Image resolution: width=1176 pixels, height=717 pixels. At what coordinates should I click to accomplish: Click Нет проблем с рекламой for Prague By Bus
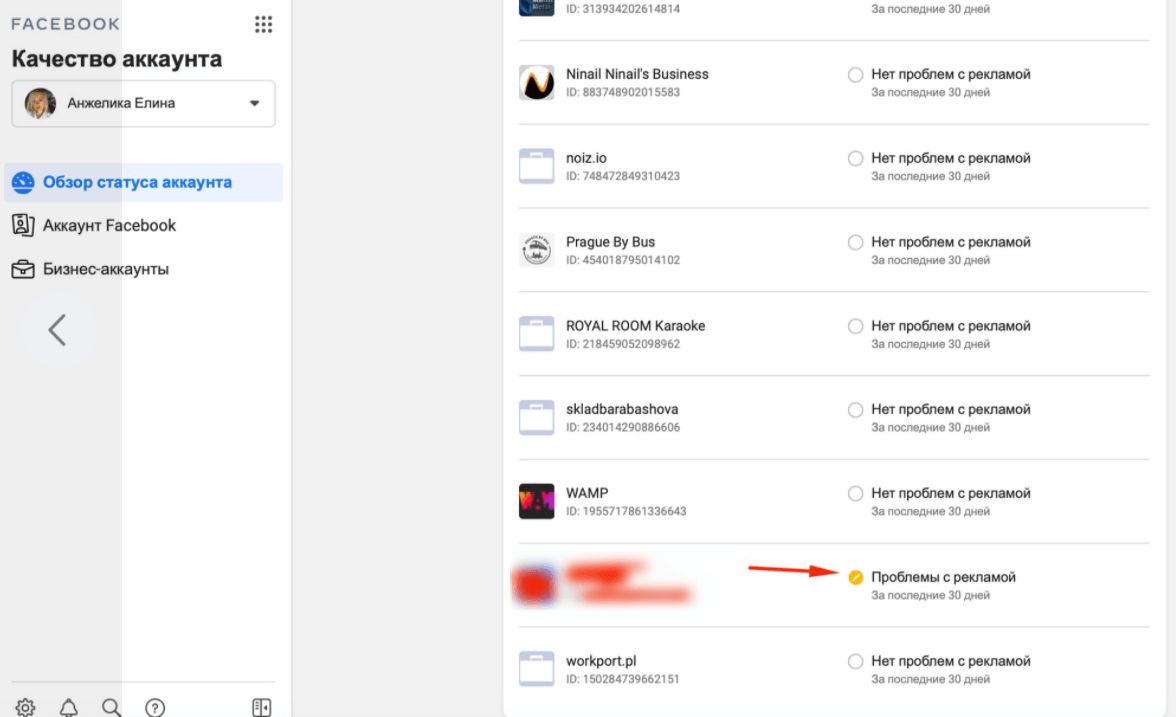pos(950,242)
